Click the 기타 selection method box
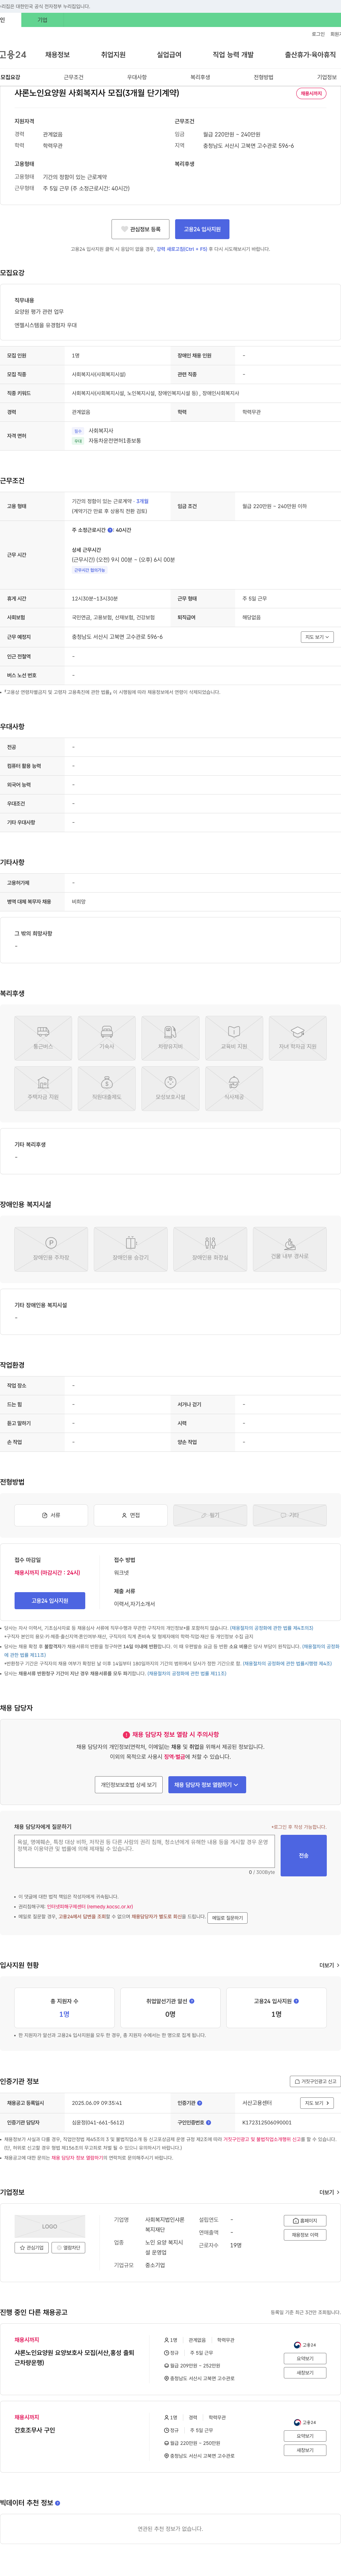The image size is (341, 2576). (x=290, y=1515)
